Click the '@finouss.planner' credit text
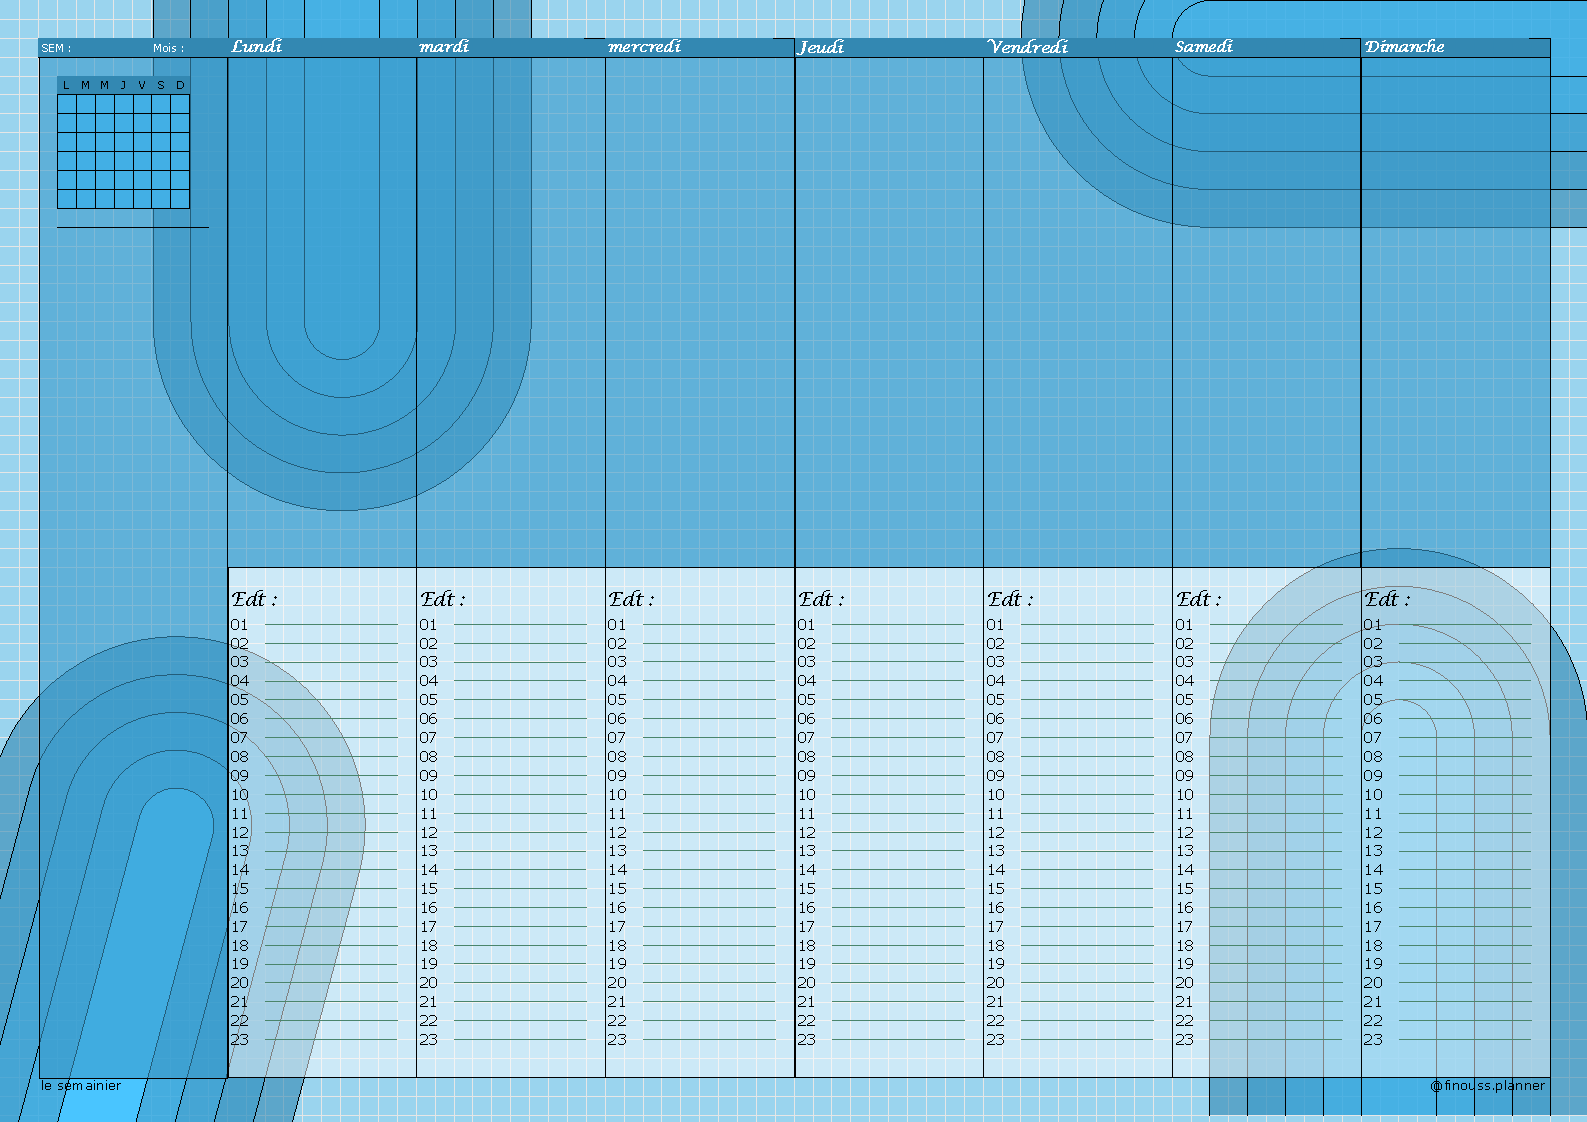Image resolution: width=1587 pixels, height=1122 pixels. pos(1488,1086)
